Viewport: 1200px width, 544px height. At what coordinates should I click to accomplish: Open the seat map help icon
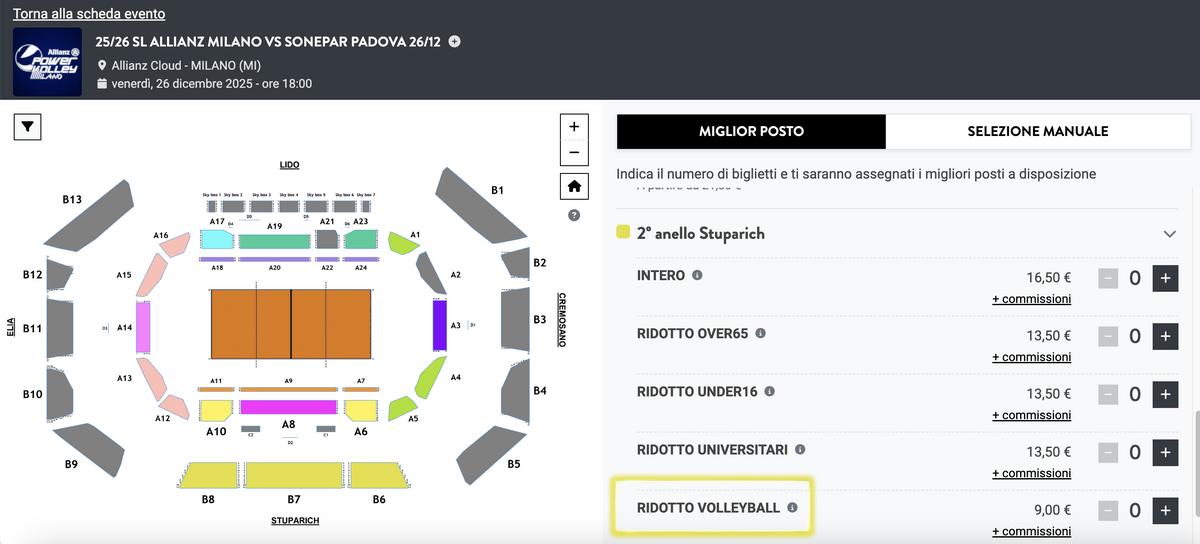[x=574, y=215]
